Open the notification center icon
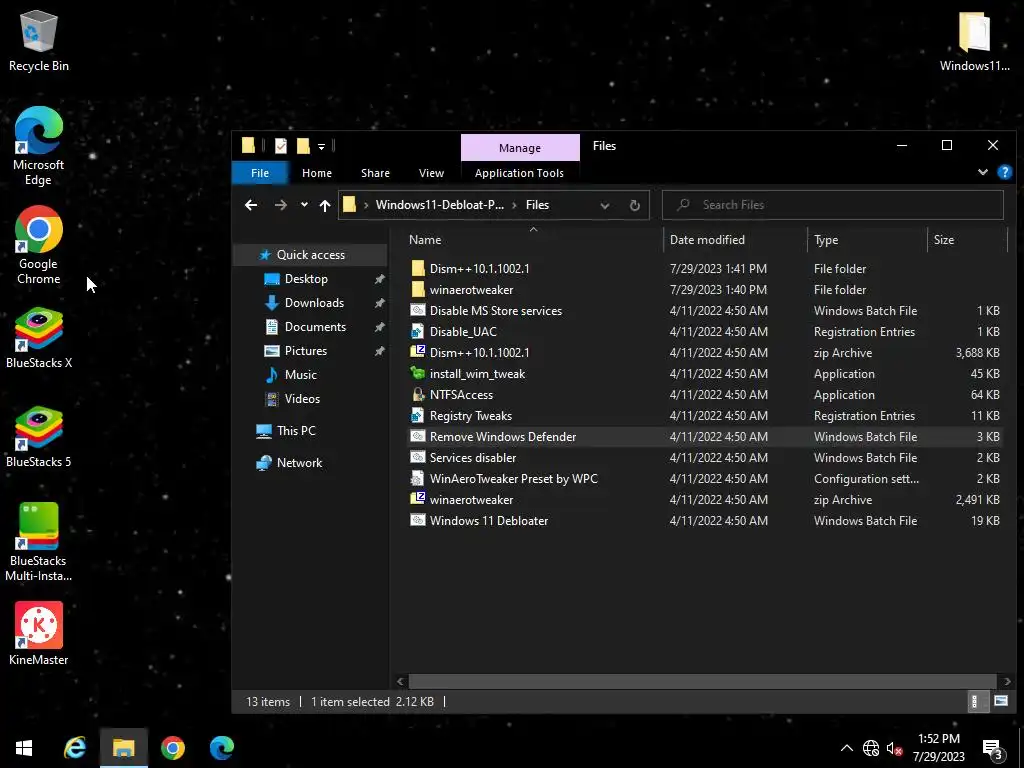 point(992,749)
